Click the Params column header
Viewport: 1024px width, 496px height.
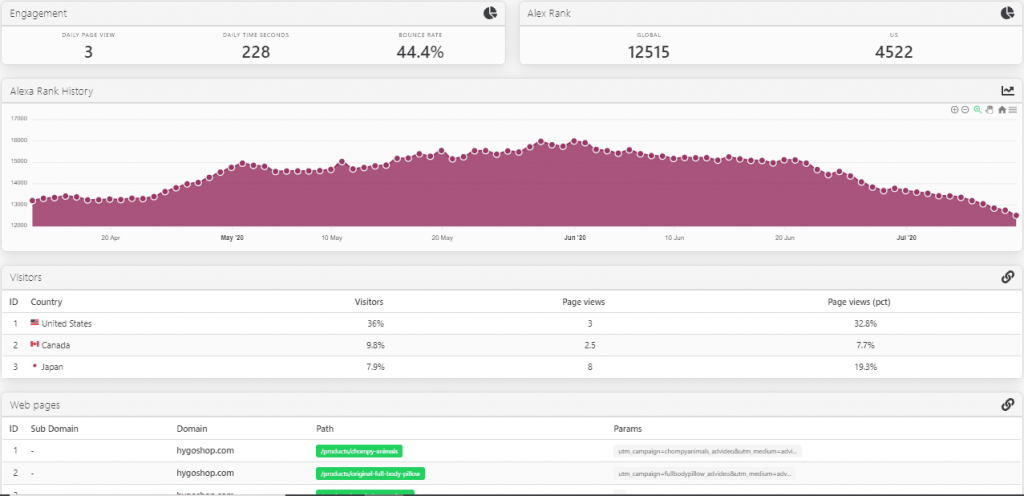tap(628, 429)
